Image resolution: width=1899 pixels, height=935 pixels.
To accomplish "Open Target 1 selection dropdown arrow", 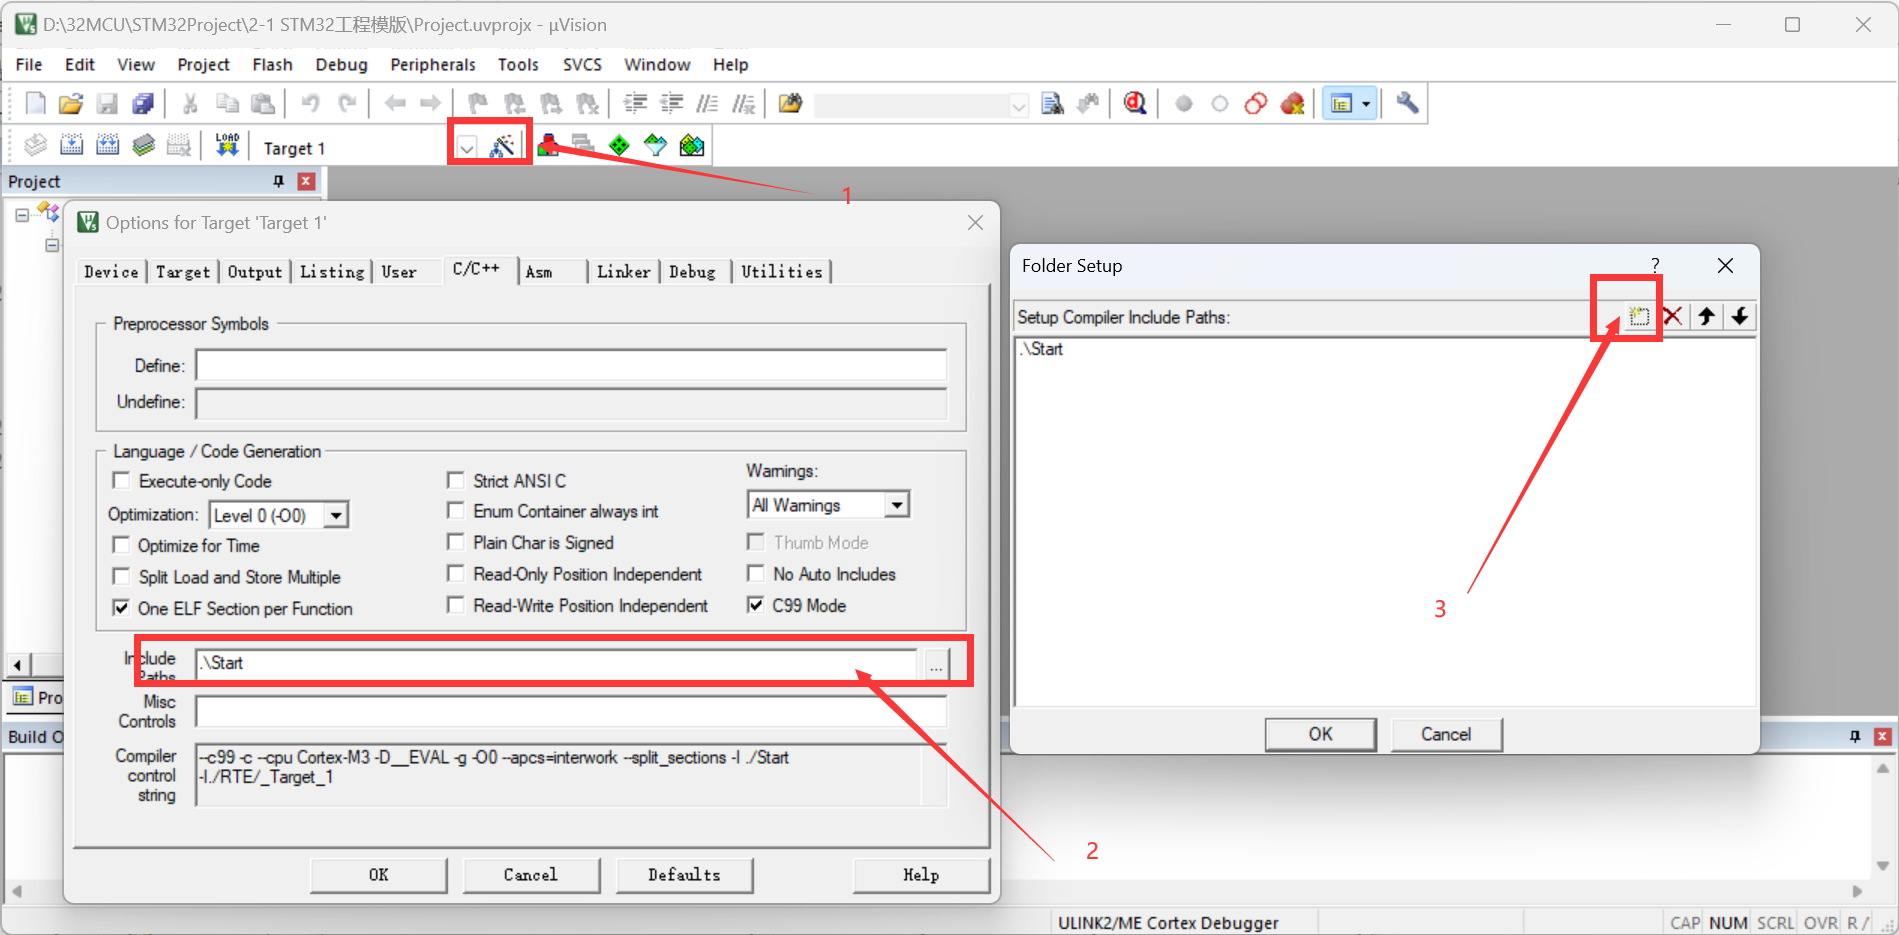I will pos(466,148).
